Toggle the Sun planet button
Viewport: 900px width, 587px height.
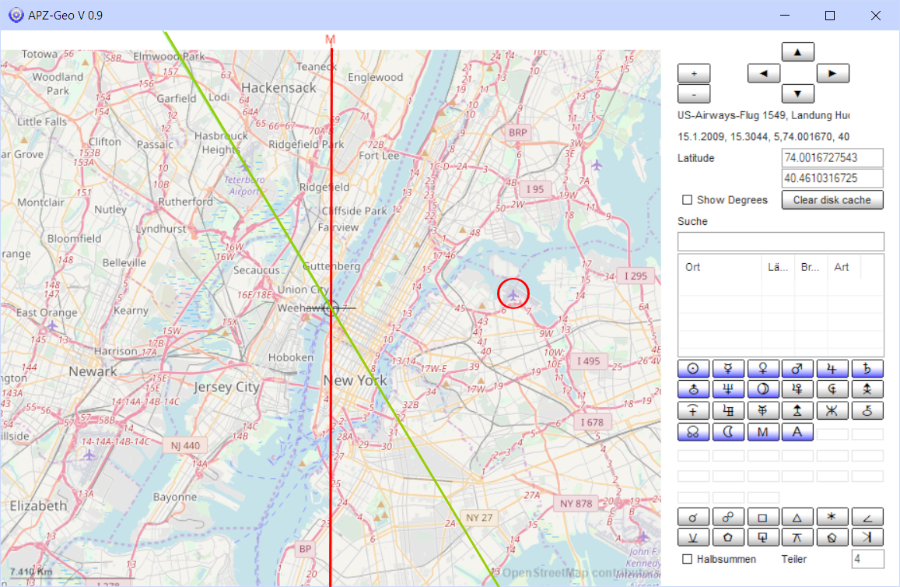[x=693, y=369]
